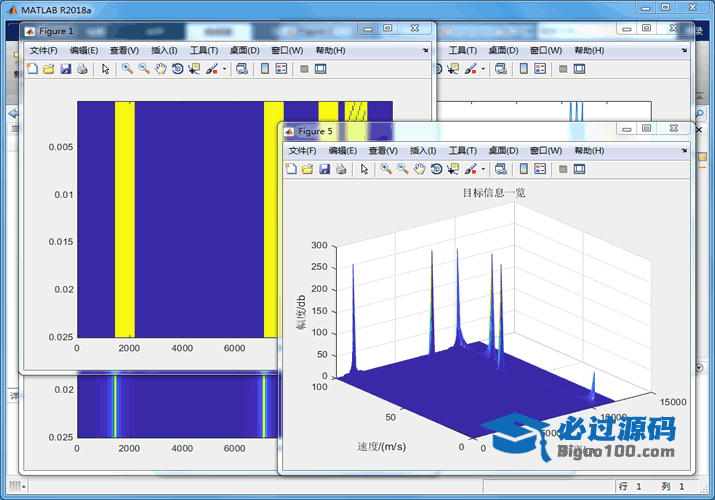Click Link Plot icon in Figure 5 toolbar
The image size is (715, 500).
[x=501, y=169]
